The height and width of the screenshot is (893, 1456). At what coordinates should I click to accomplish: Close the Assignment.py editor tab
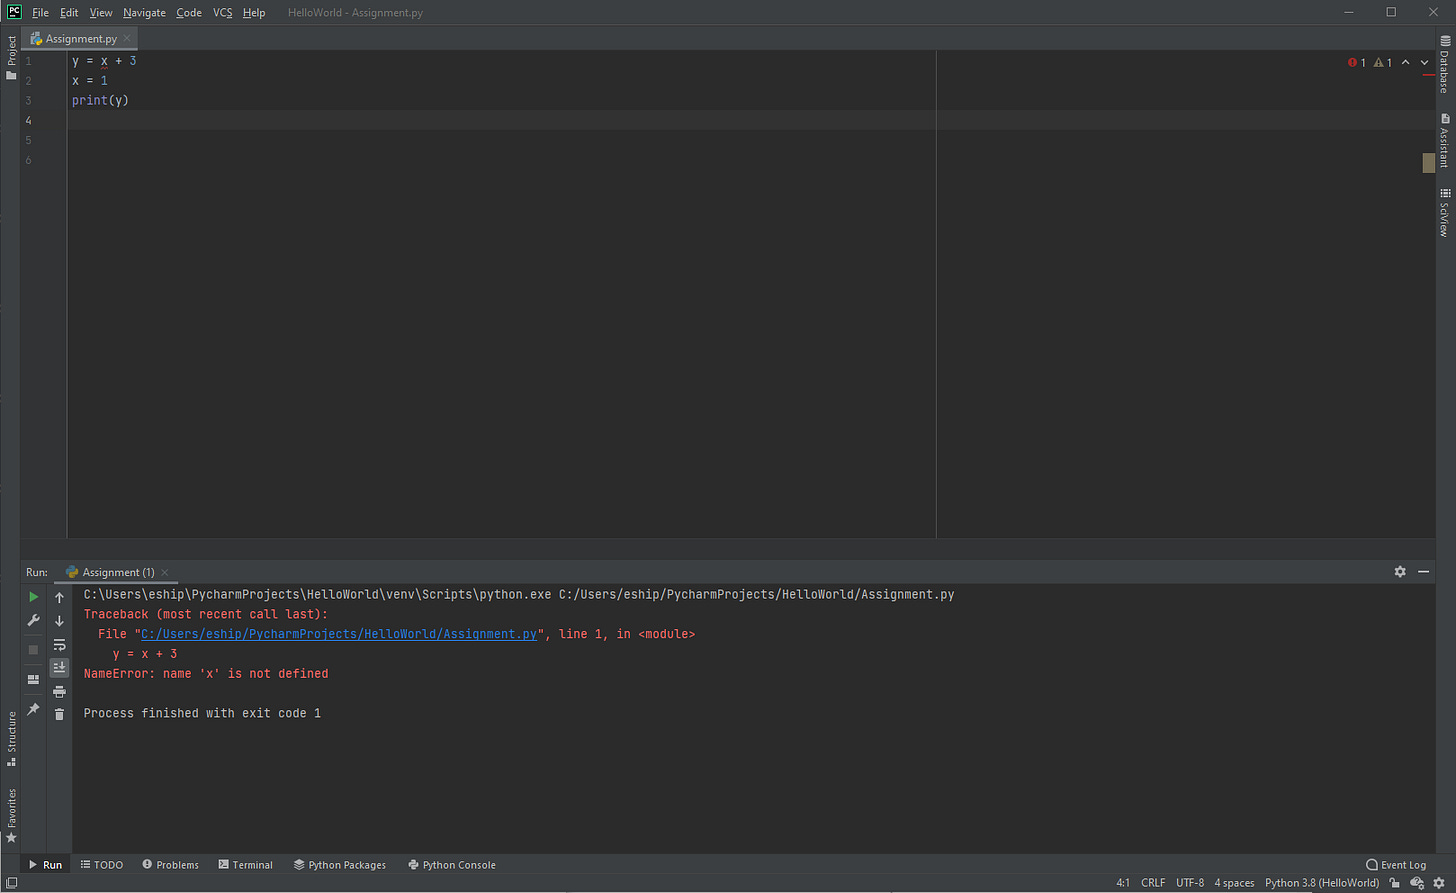point(127,38)
